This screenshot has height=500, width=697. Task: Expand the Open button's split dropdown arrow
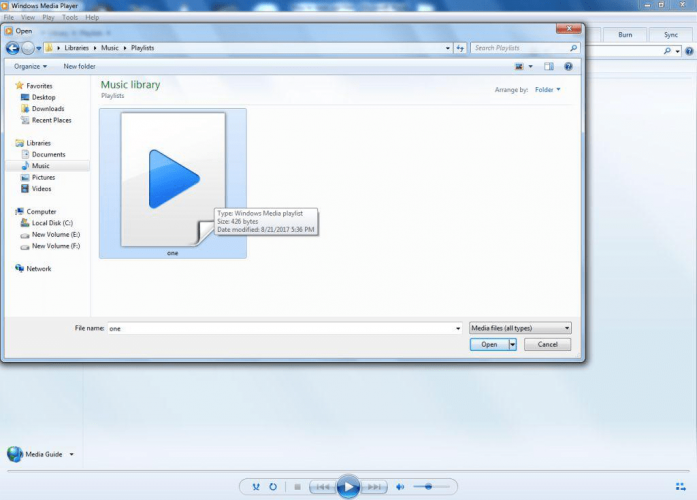pos(513,344)
